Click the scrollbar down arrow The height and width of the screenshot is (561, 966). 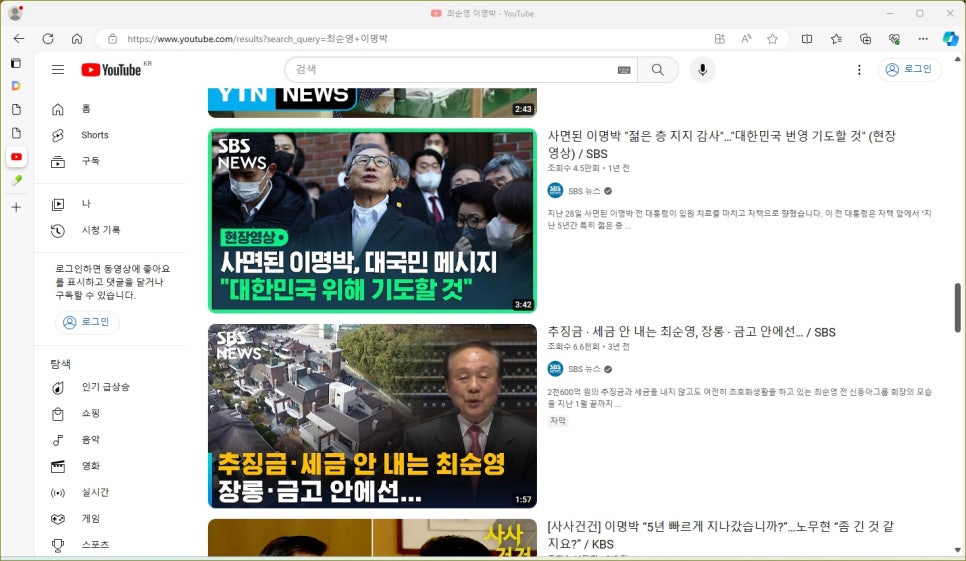[x=957, y=551]
